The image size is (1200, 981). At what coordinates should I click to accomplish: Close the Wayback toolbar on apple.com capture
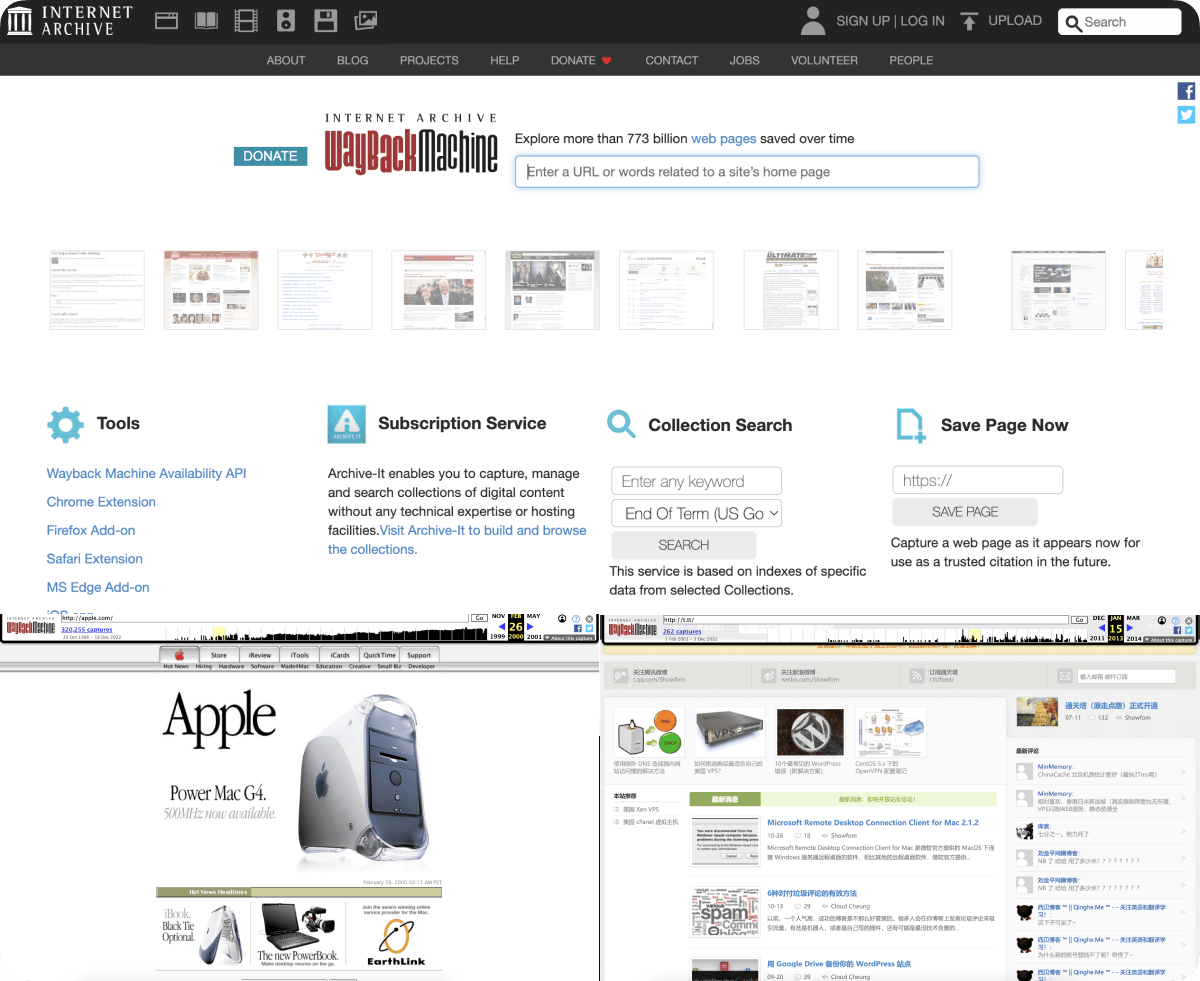click(589, 619)
